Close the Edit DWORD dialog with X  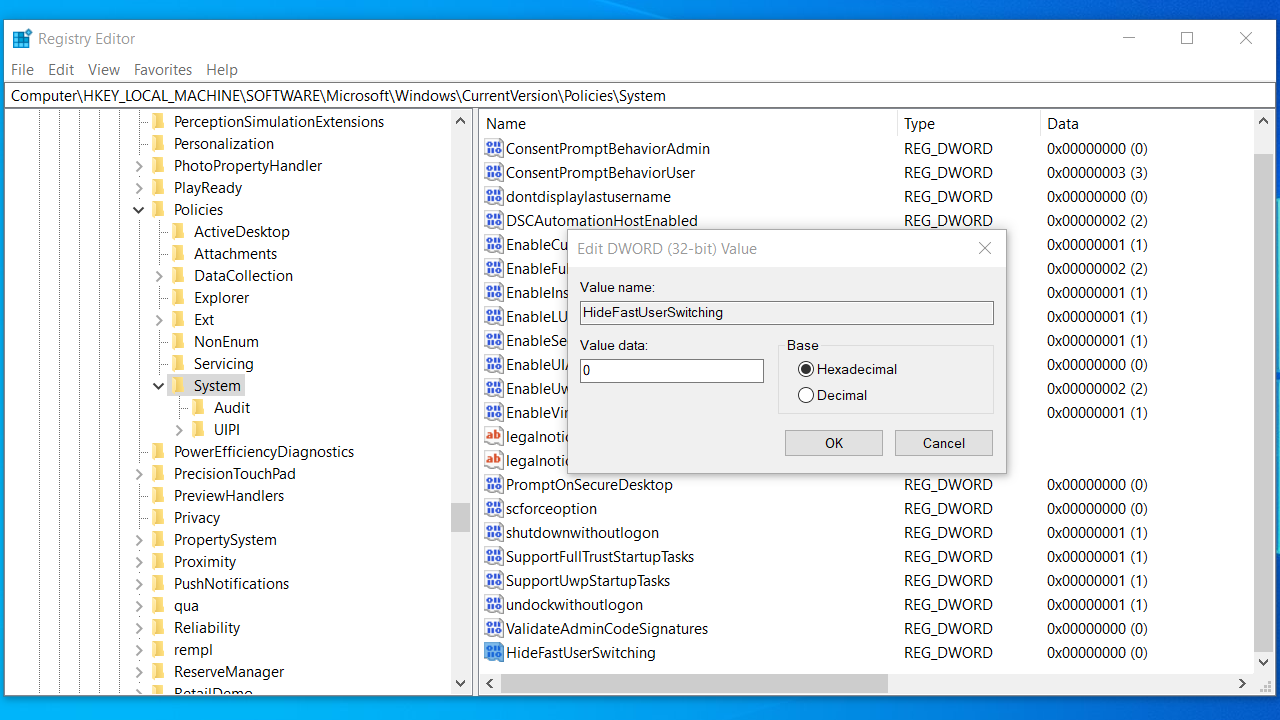coord(984,249)
